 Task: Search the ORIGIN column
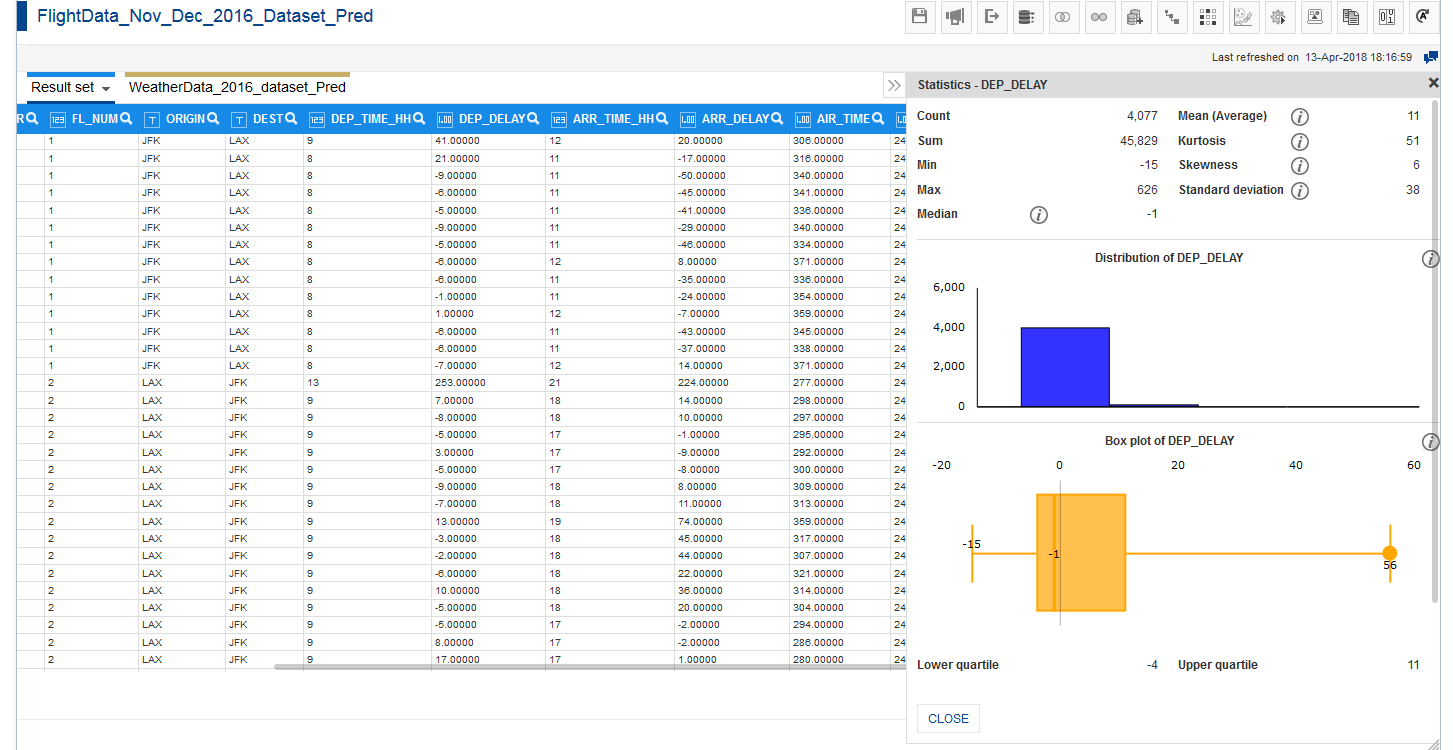[x=213, y=118]
